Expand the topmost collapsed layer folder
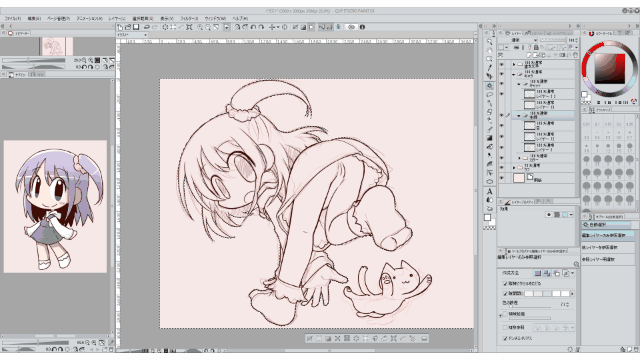This screenshot has width=640, height=360. pyautogui.click(x=514, y=64)
